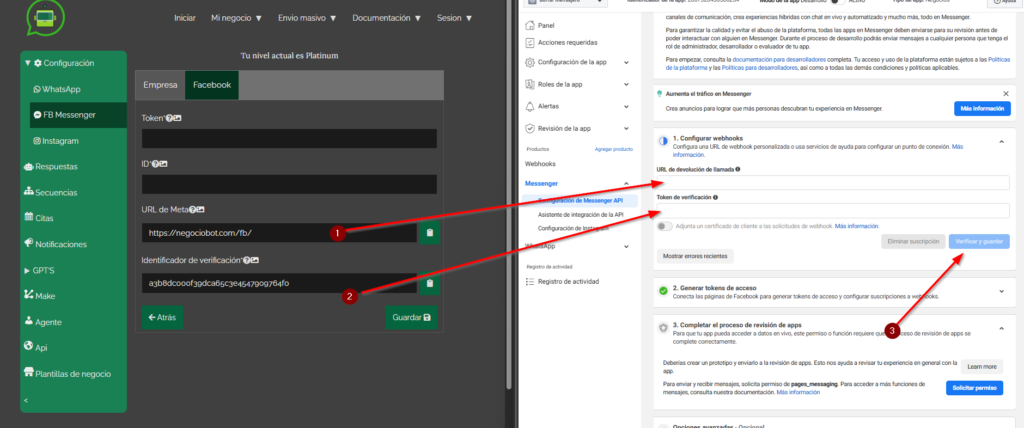Open the Sesion dropdown menu
Screen dimensions: 1024x428
454,18
